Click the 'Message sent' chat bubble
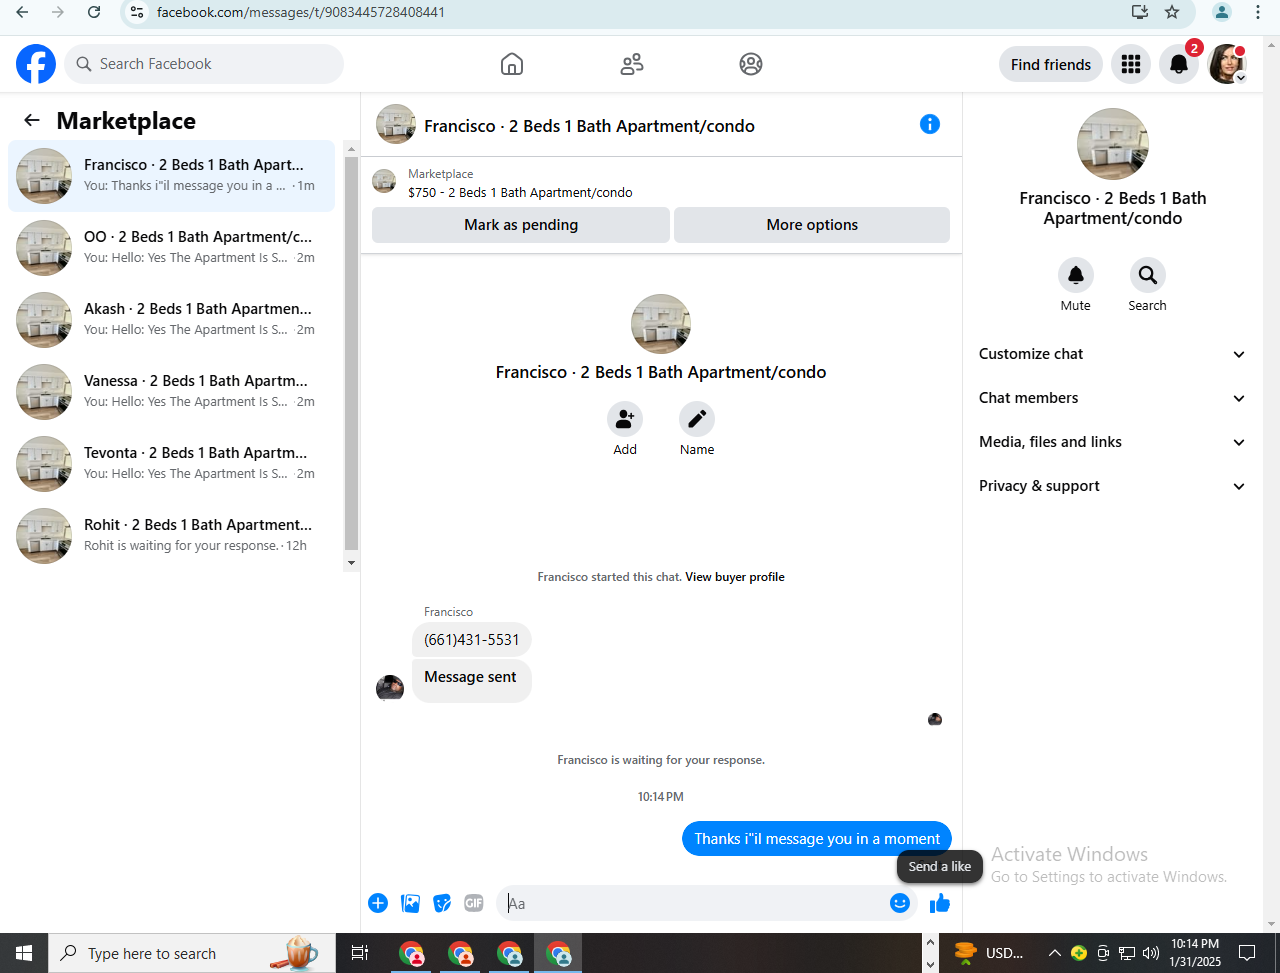This screenshot has height=973, width=1280. pos(471,681)
